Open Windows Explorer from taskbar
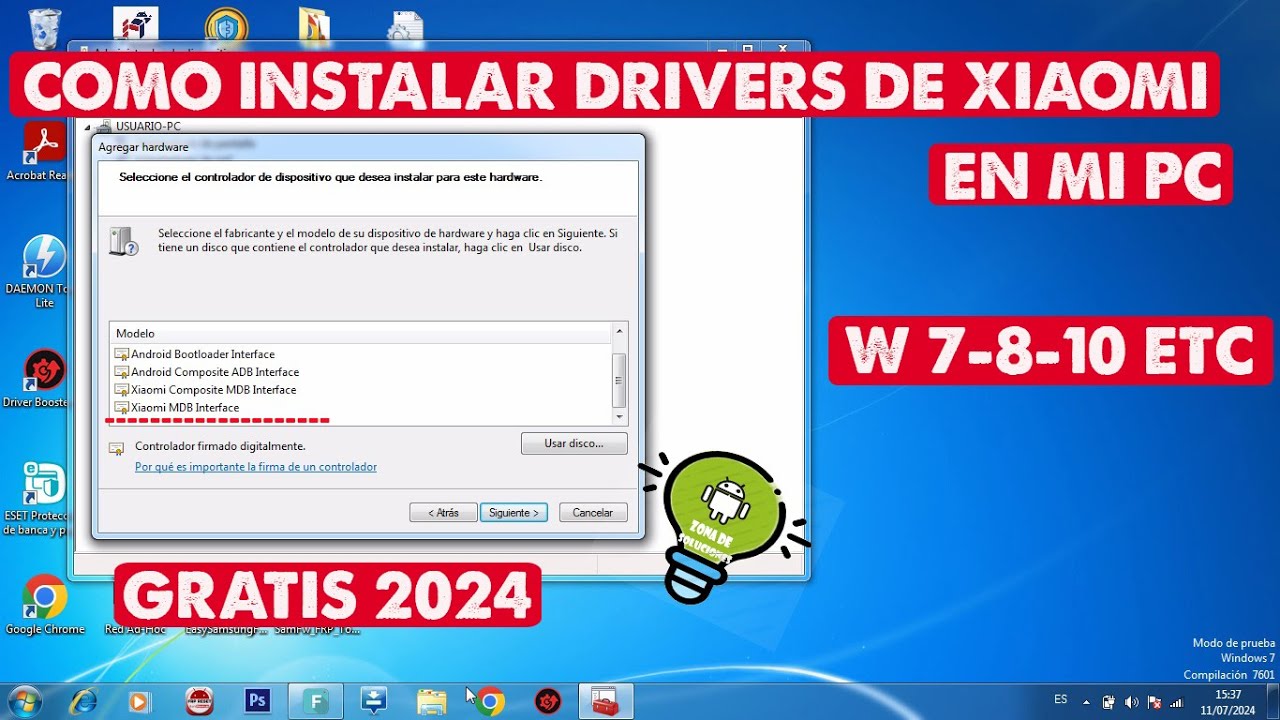This screenshot has width=1280, height=720. coord(432,701)
